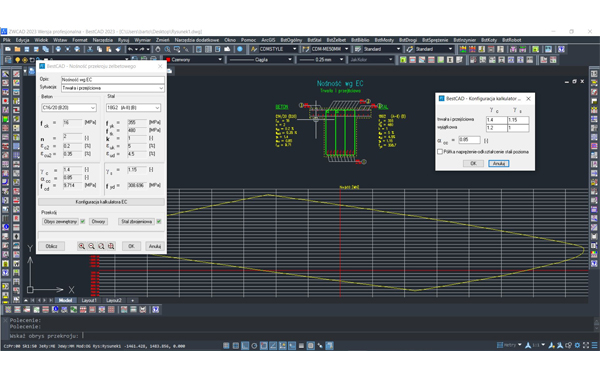The height and width of the screenshot is (371, 600).
Task: Toggle the Stal zbrojeniowa checkbox
Action: pos(159,221)
